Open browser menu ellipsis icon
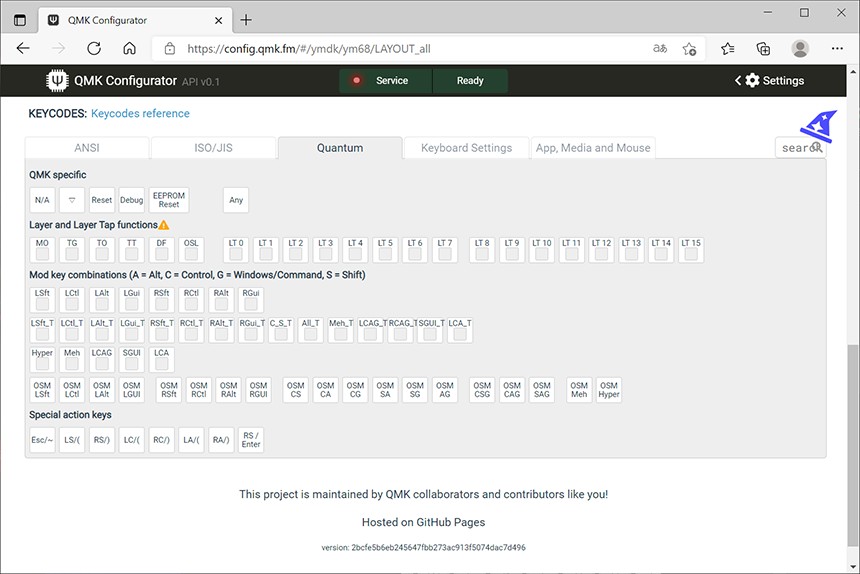This screenshot has height=574, width=860. pyautogui.click(x=837, y=48)
